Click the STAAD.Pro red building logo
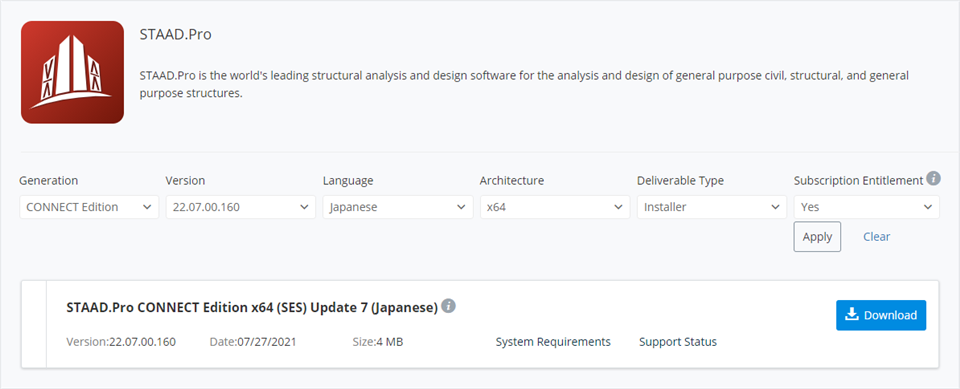The width and height of the screenshot is (960, 389). (x=72, y=72)
